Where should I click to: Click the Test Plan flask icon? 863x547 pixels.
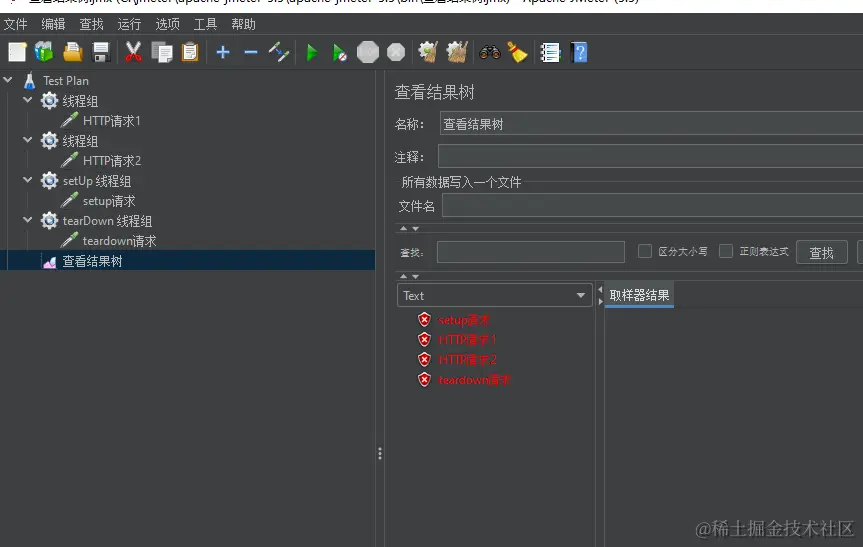(30, 80)
